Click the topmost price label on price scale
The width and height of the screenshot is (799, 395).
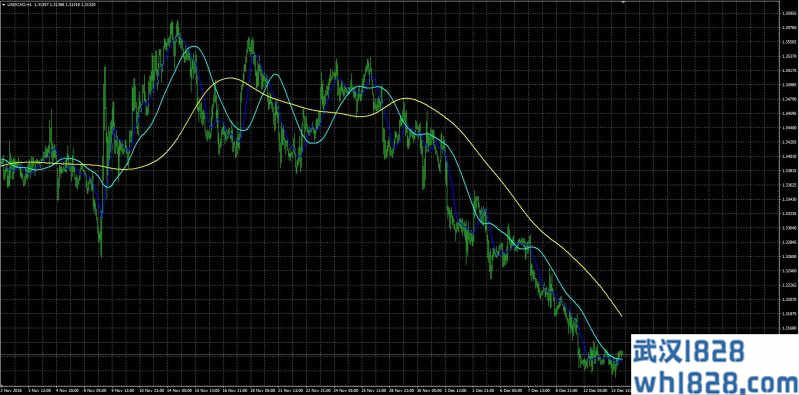[x=786, y=13]
